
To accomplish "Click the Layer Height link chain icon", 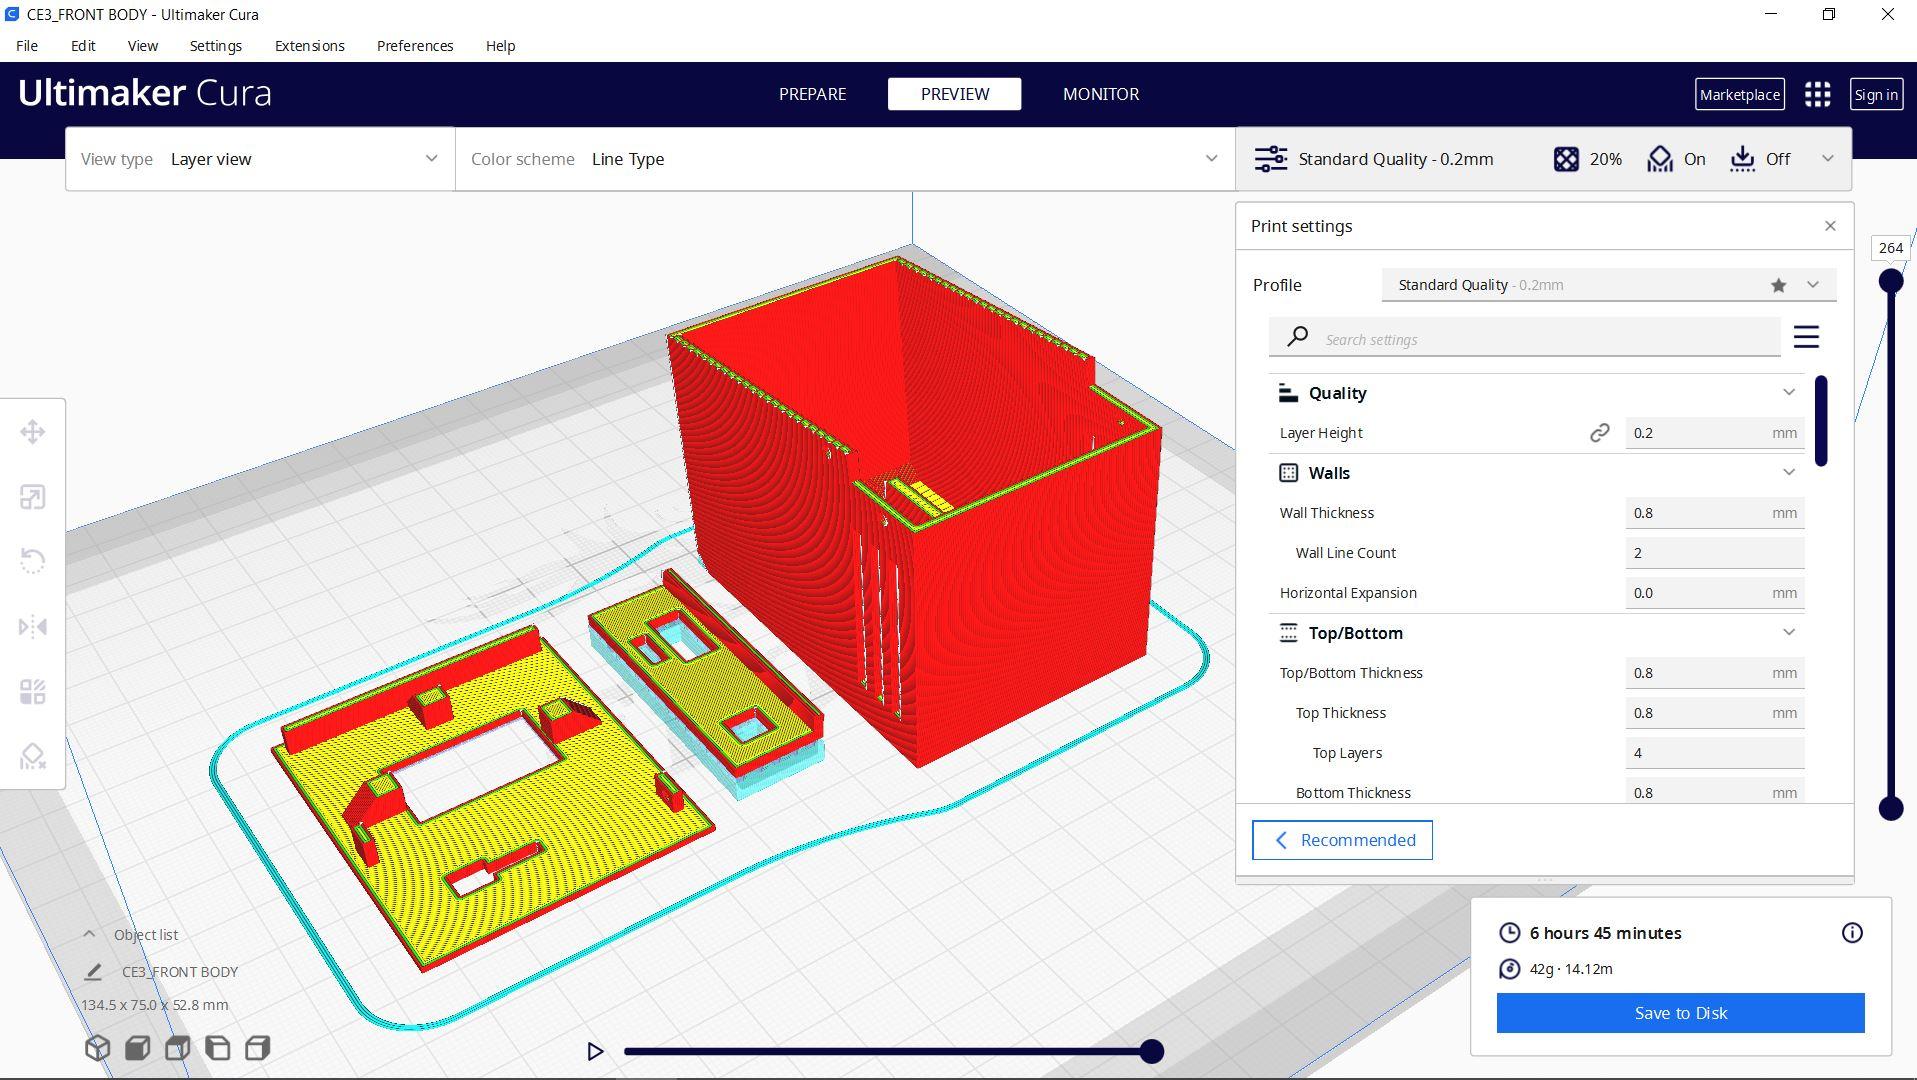I will (1600, 433).
